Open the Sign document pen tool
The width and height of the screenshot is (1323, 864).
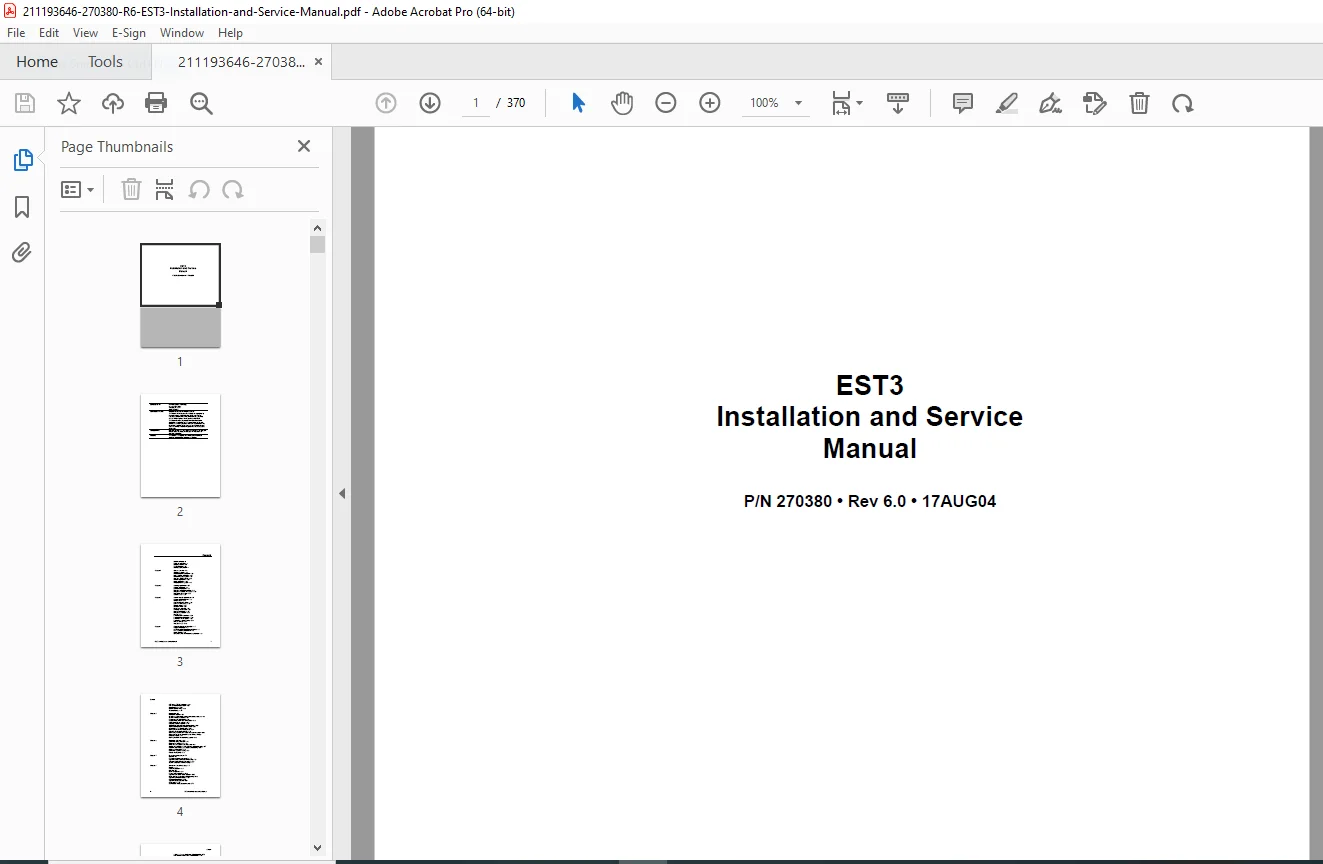(x=1051, y=103)
